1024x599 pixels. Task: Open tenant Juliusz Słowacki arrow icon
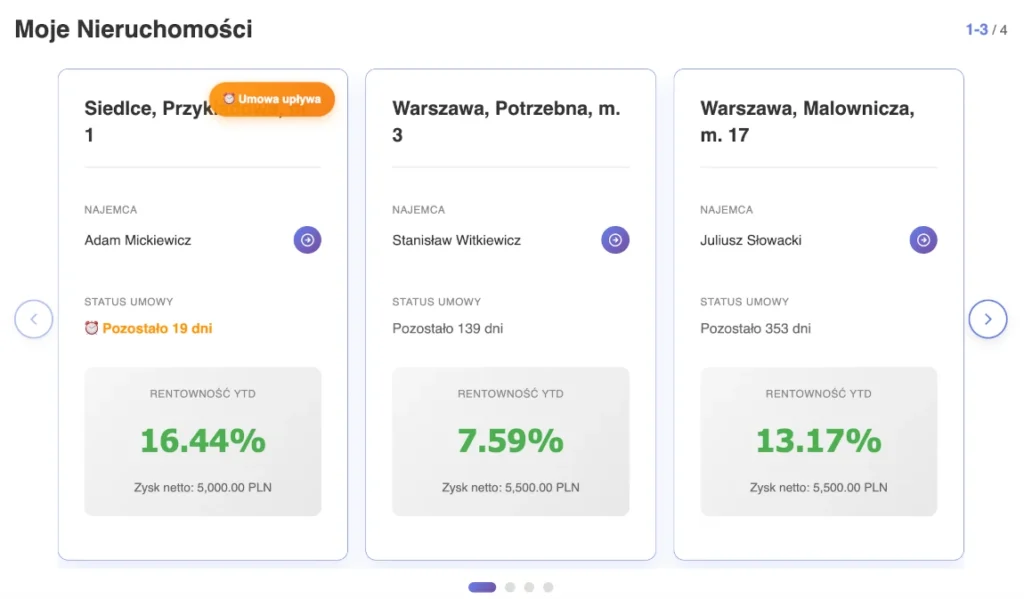pyautogui.click(x=923, y=240)
